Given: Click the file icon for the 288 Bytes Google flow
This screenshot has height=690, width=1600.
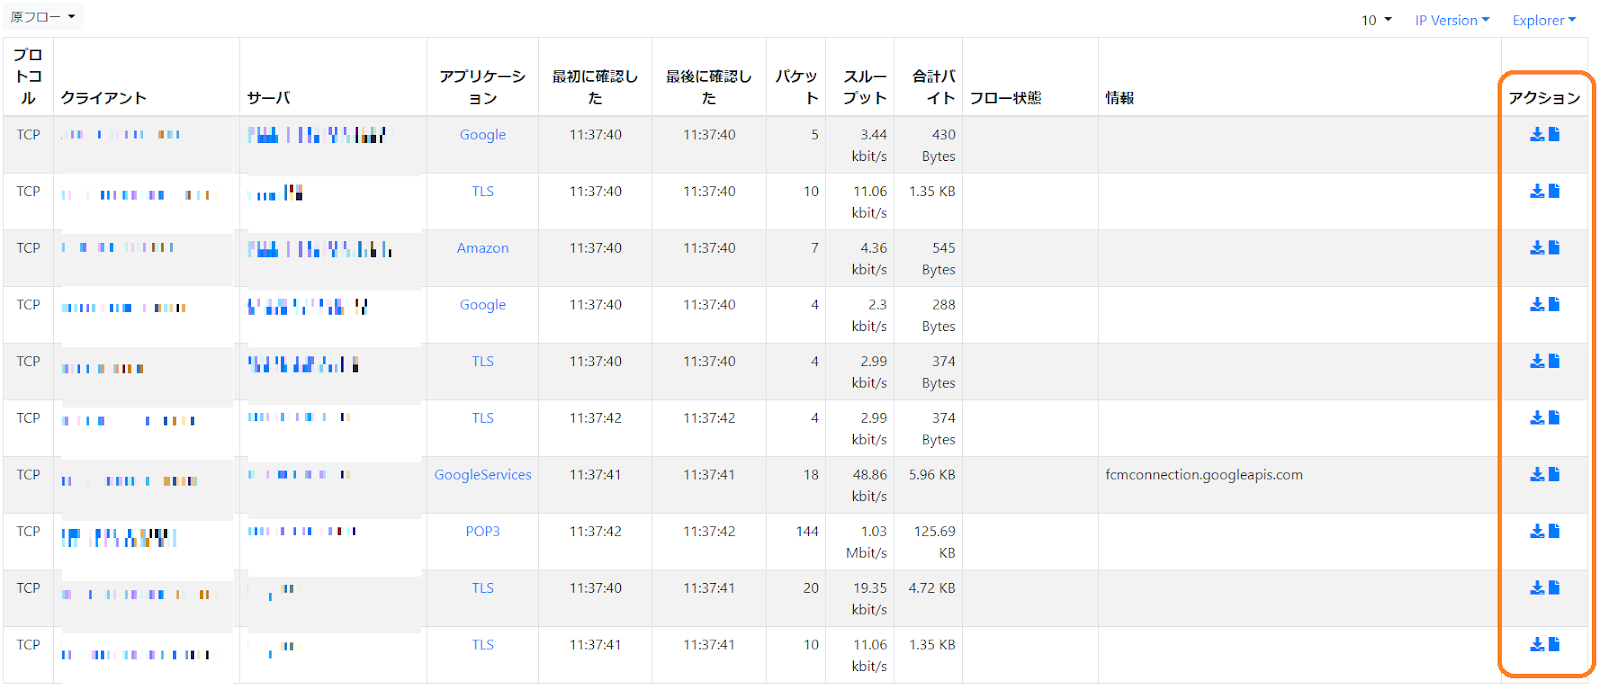Looking at the screenshot, I should pos(1554,304).
